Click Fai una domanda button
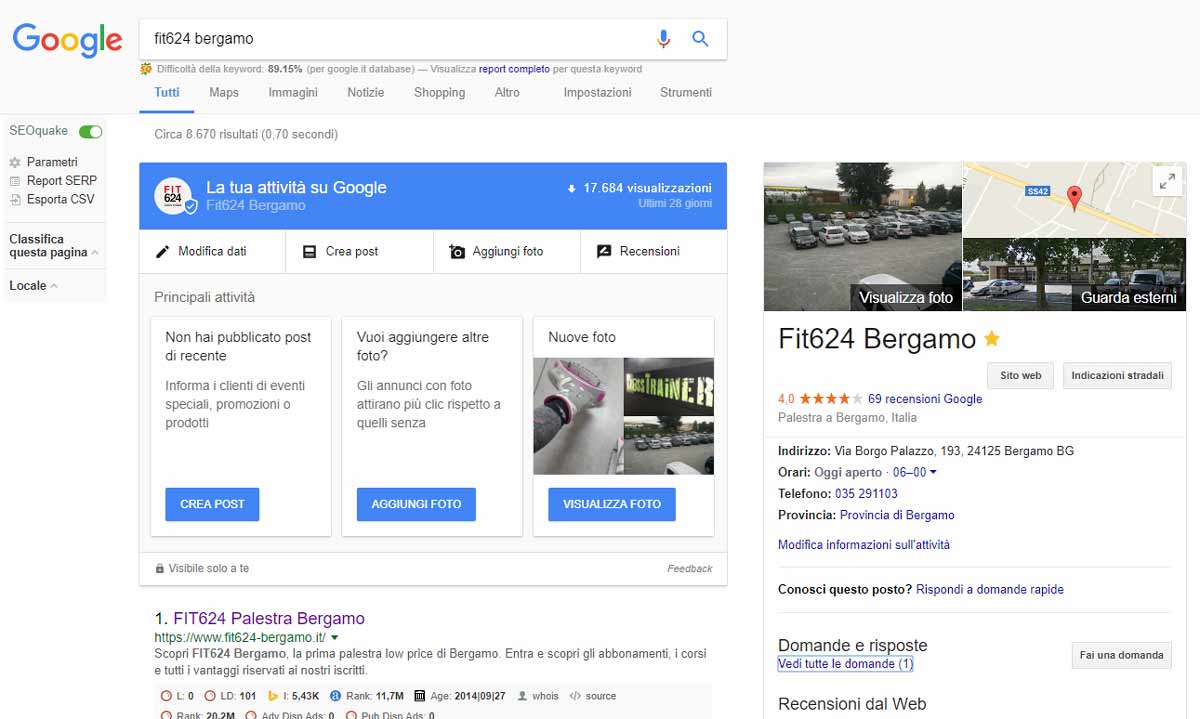 tap(1121, 656)
